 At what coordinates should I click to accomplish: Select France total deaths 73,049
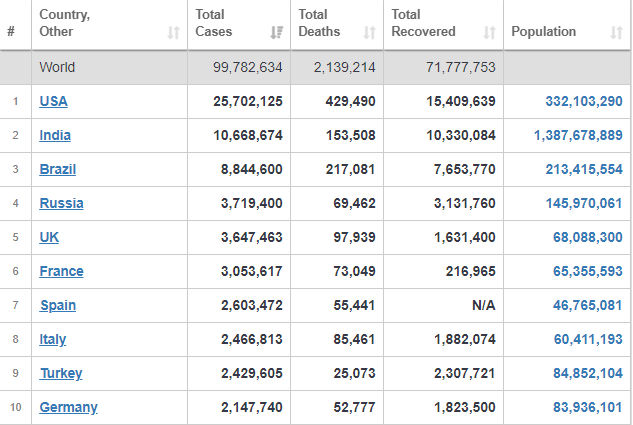click(x=354, y=271)
